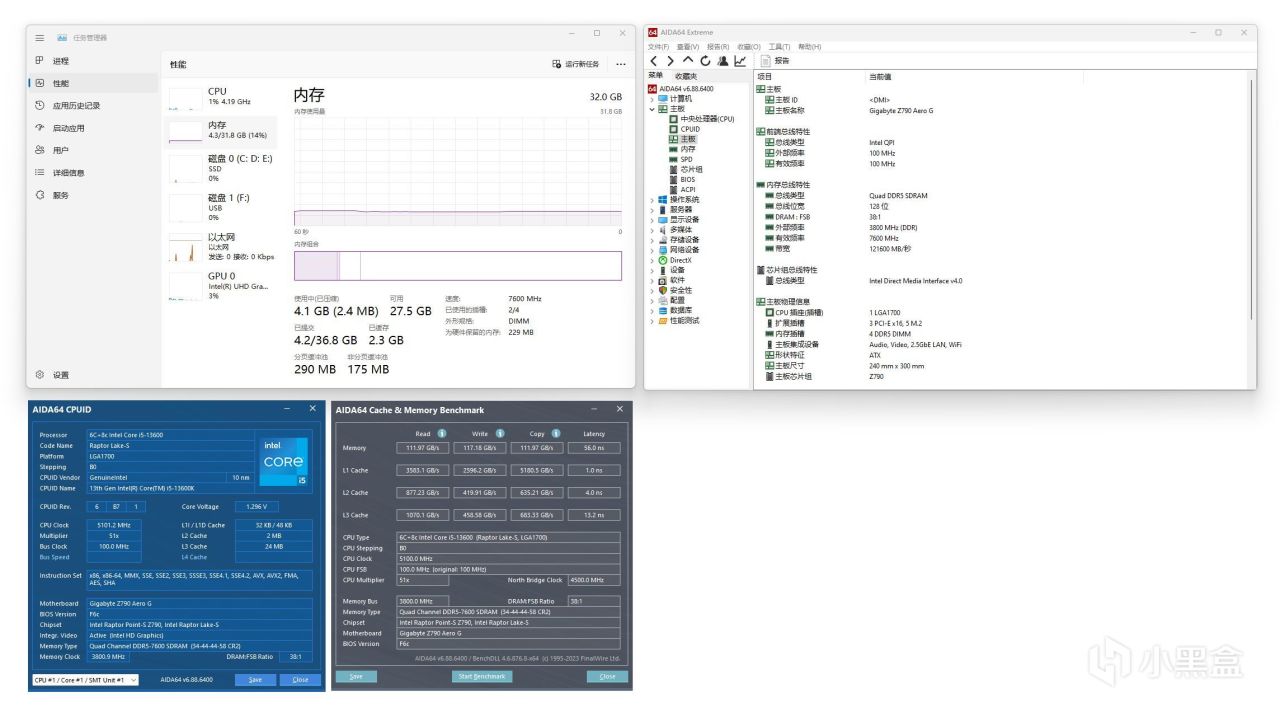1280x716 pixels.
Task: Click the info icon beside Read column
Action: [443, 433]
